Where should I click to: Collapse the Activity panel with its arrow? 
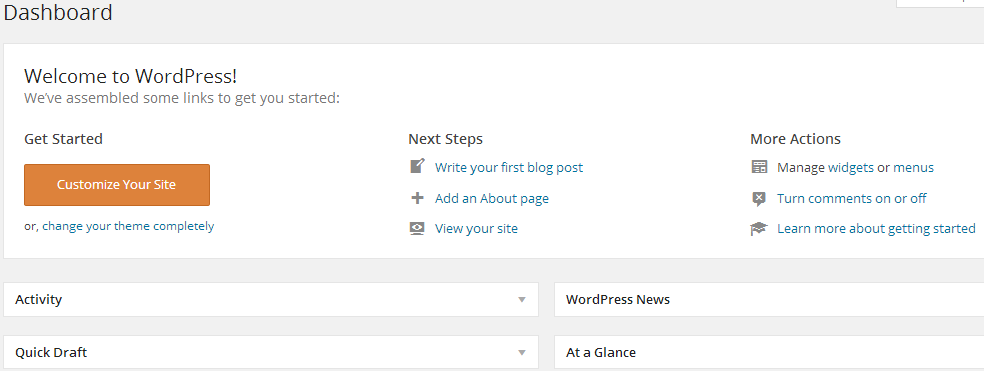(521, 300)
